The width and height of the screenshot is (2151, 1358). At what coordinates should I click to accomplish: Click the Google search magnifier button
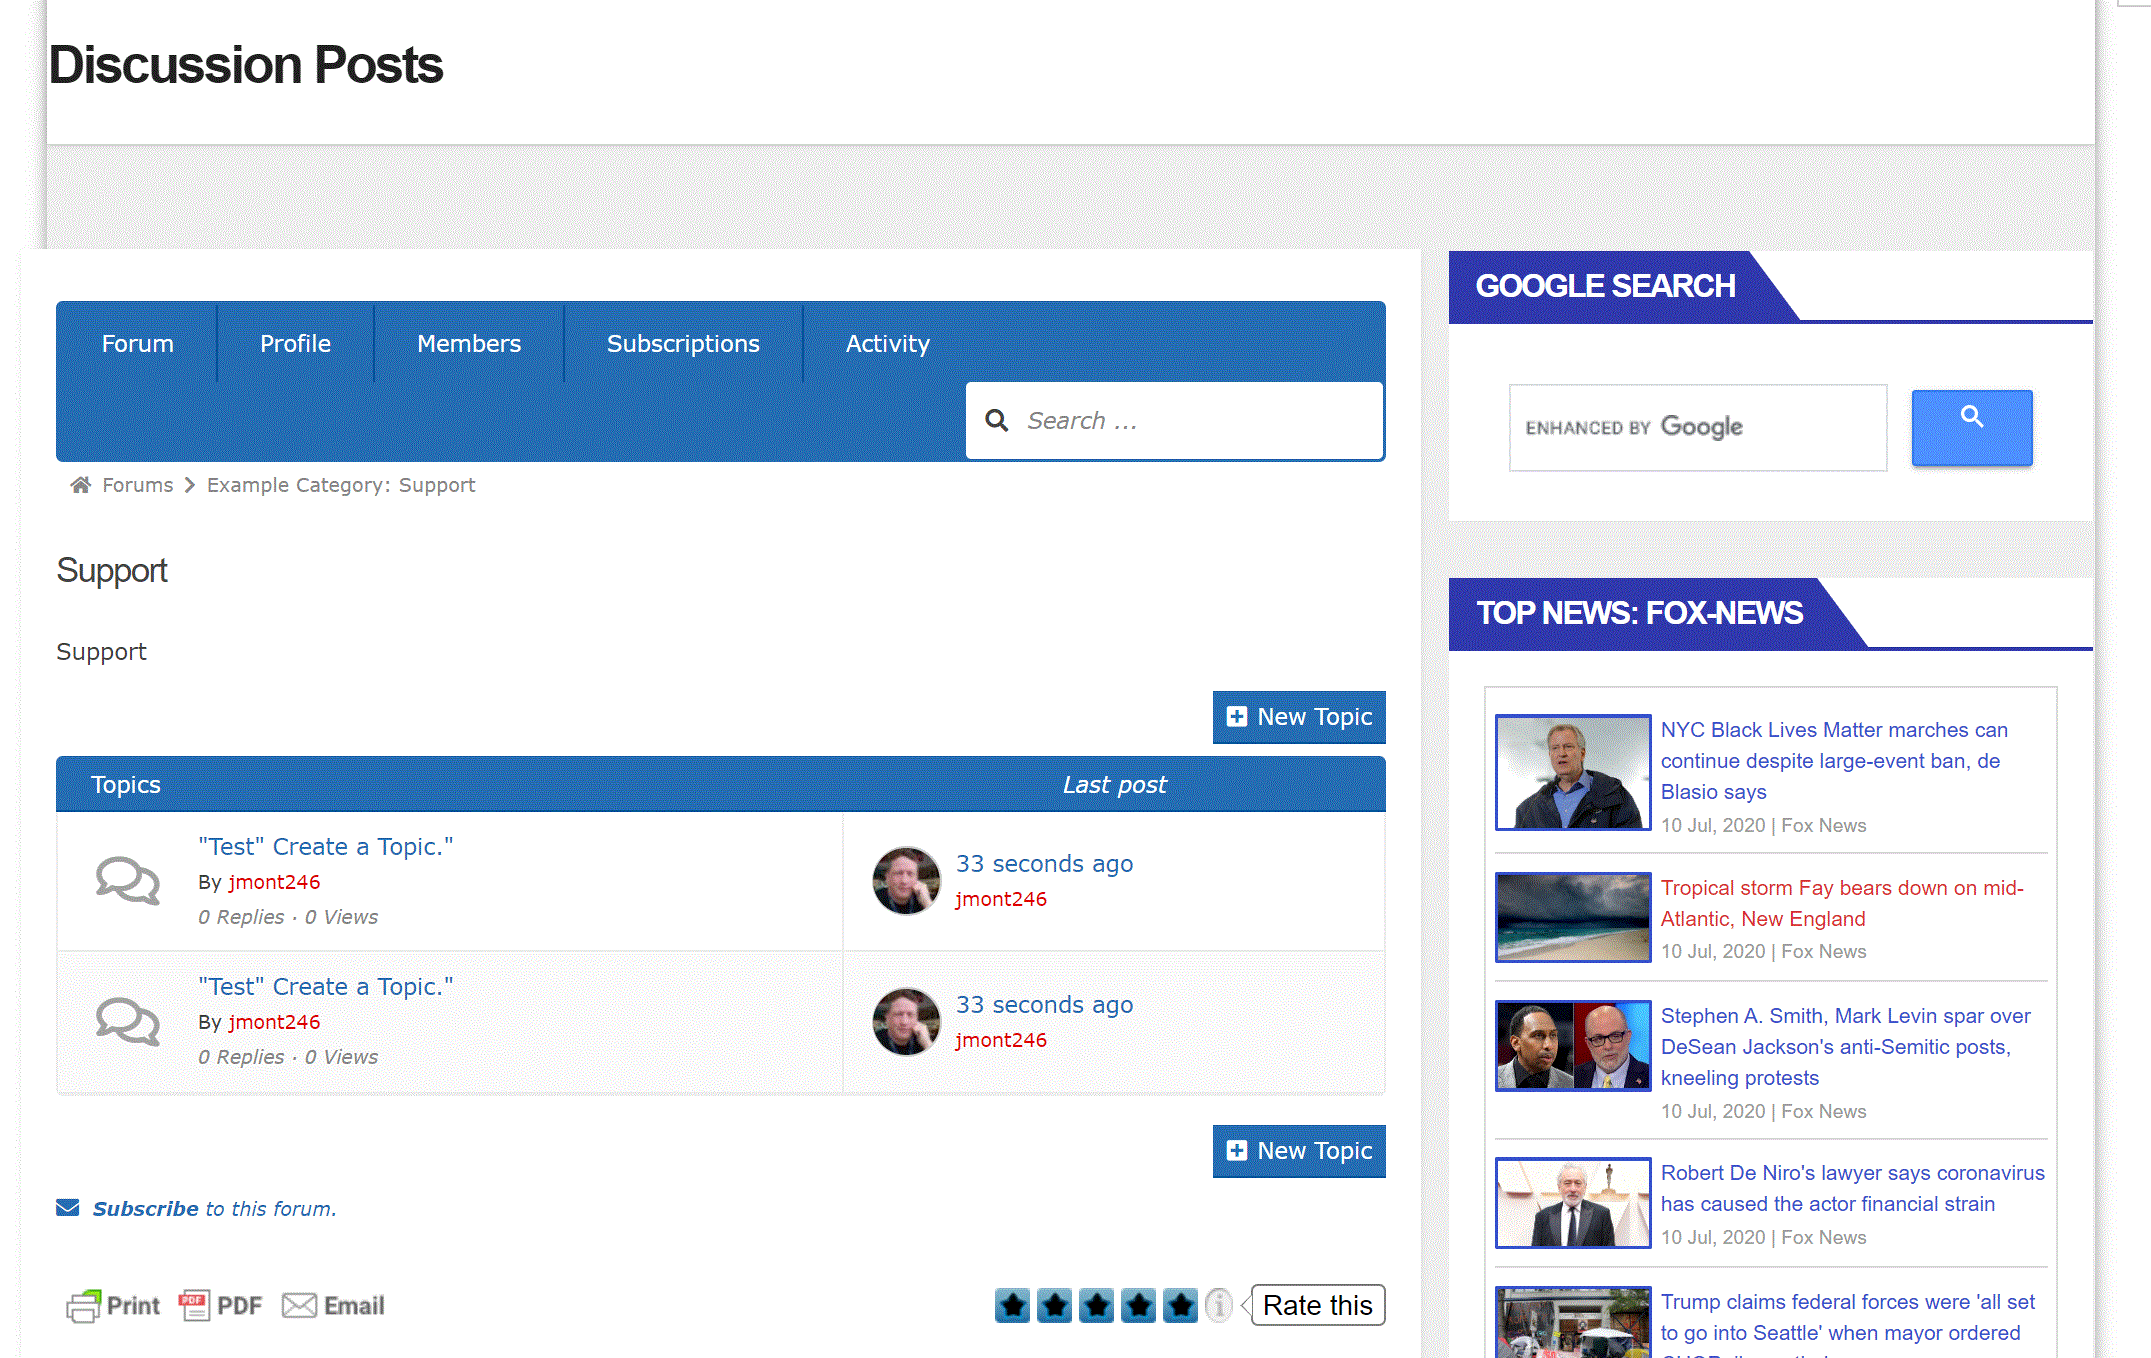[1971, 427]
